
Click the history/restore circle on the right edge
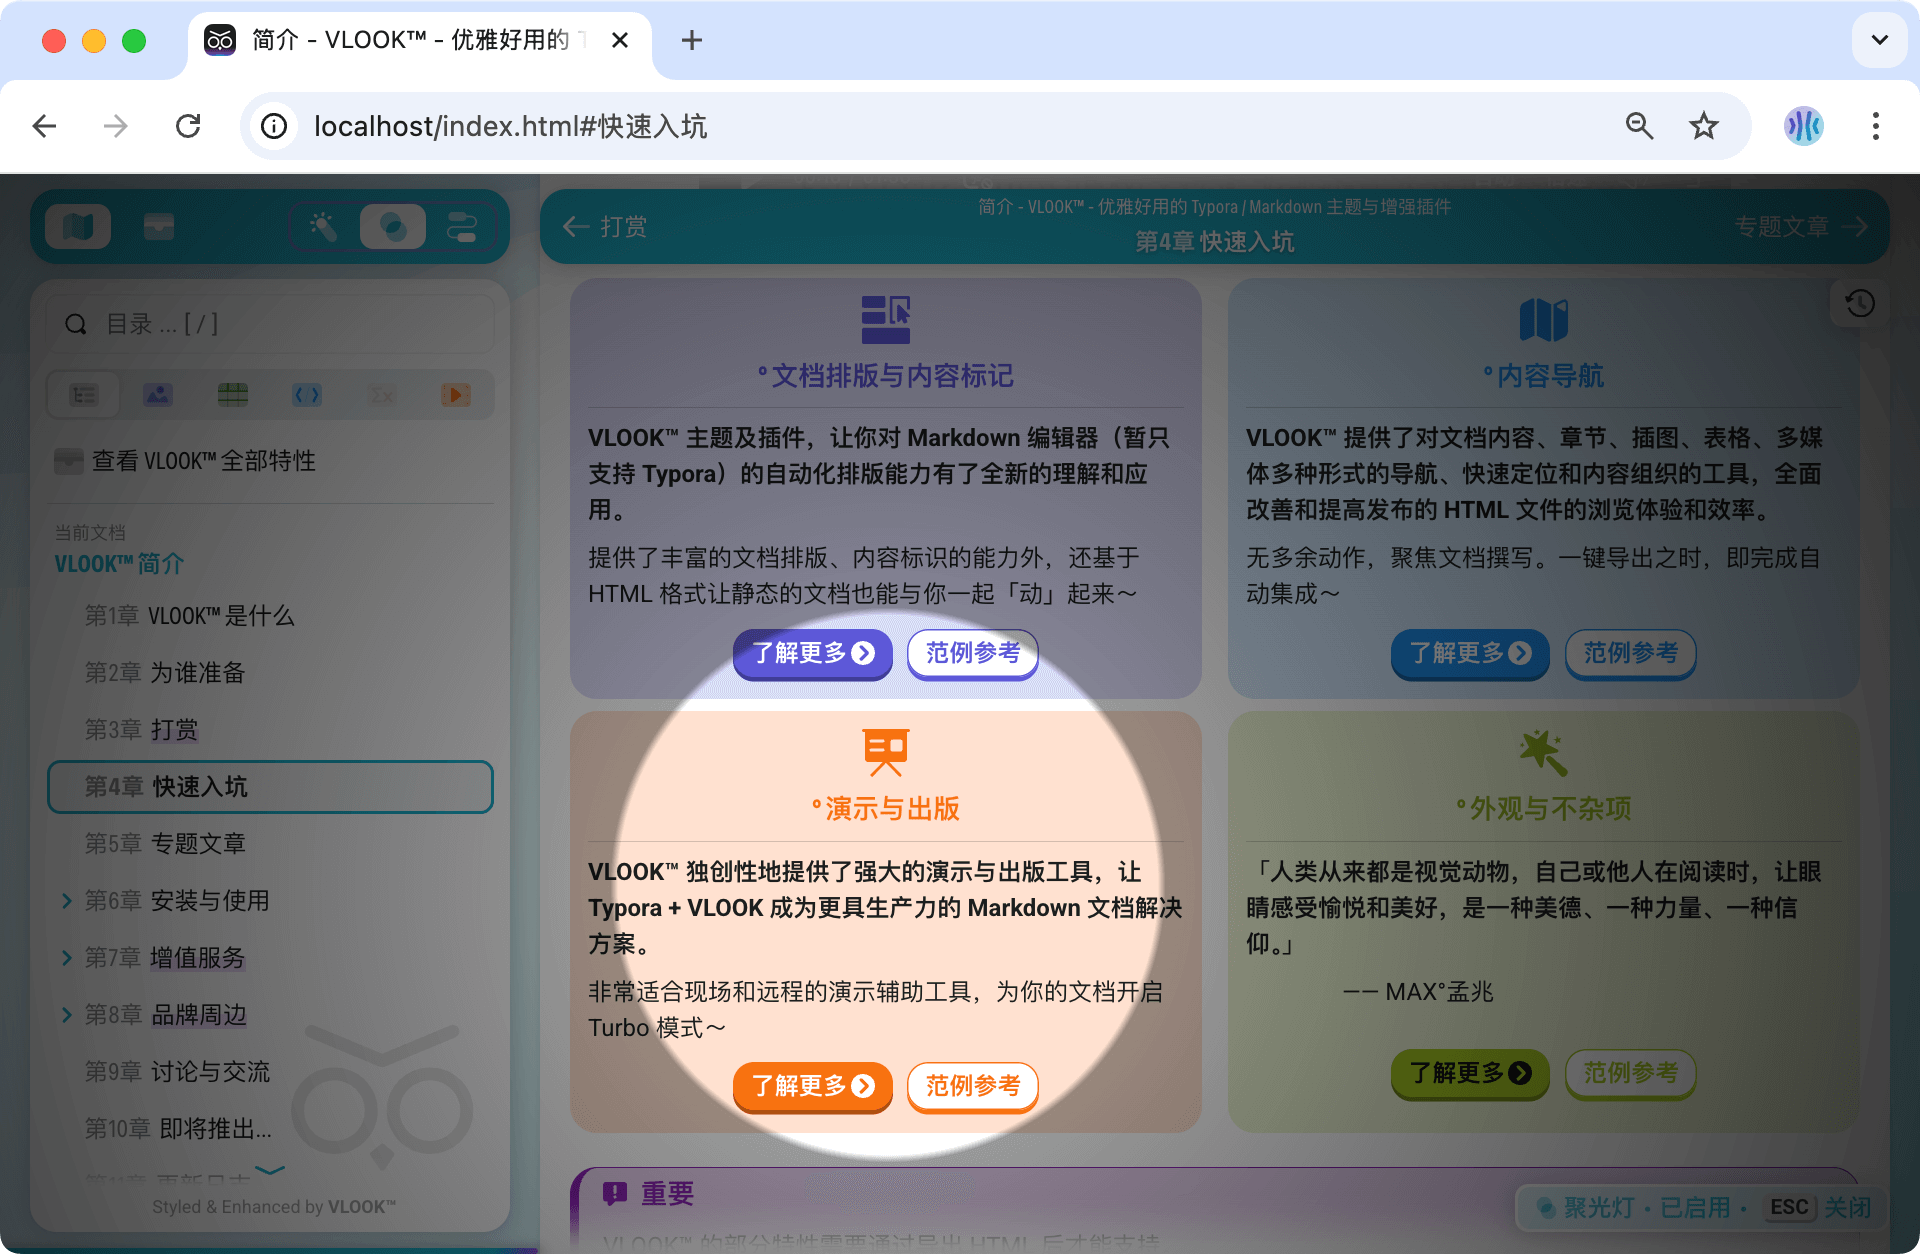(x=1858, y=303)
